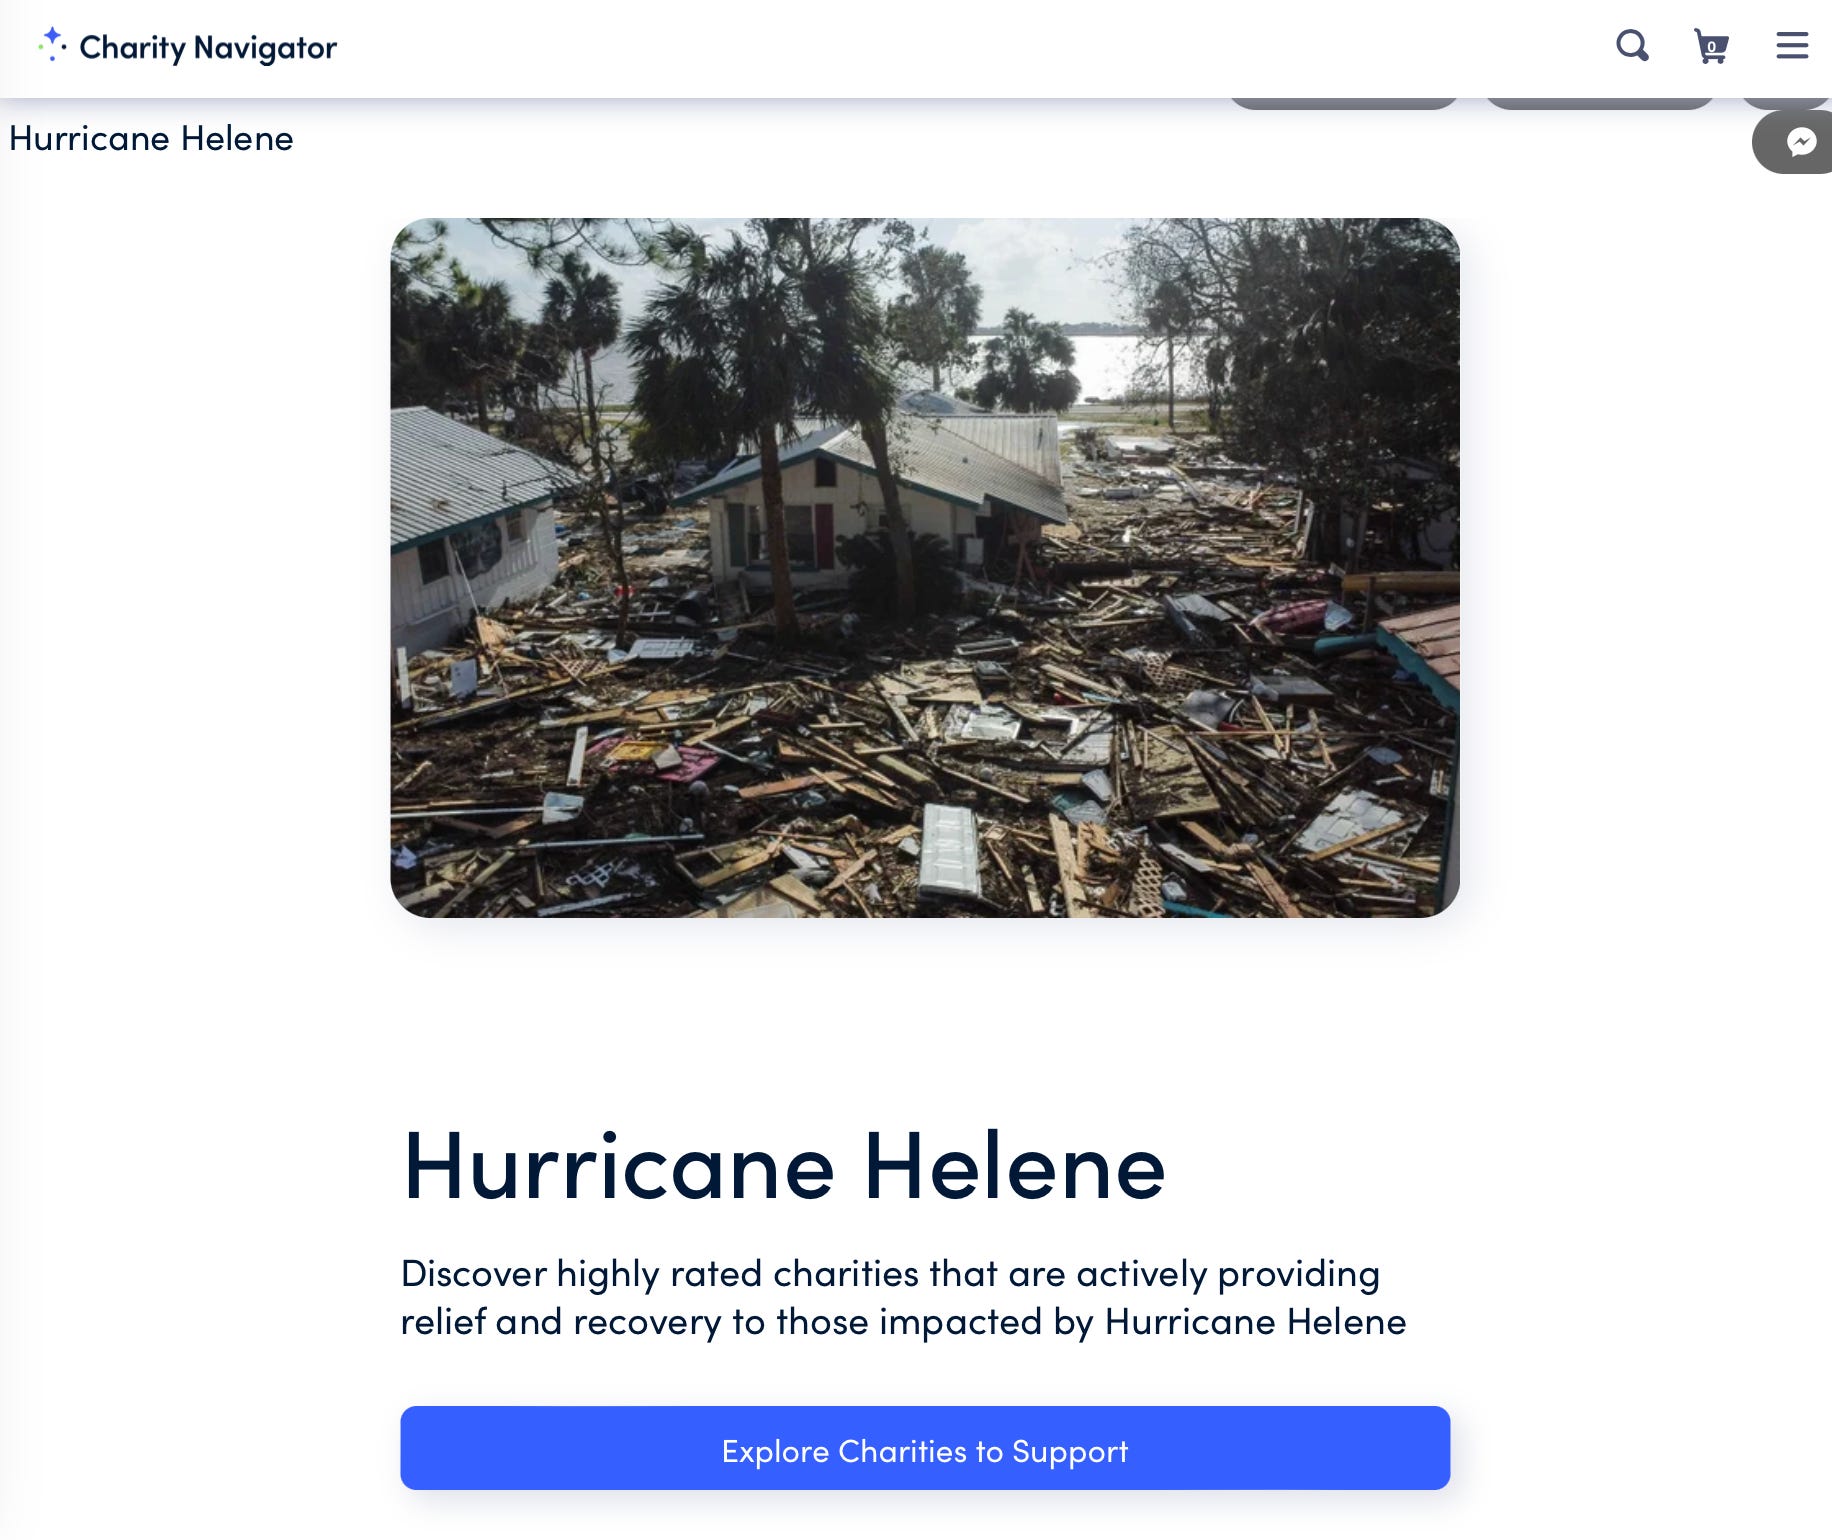This screenshot has height=1540, width=1832.
Task: Click the Charity Navigator sparkle logo icon
Action: pyautogui.click(x=52, y=45)
